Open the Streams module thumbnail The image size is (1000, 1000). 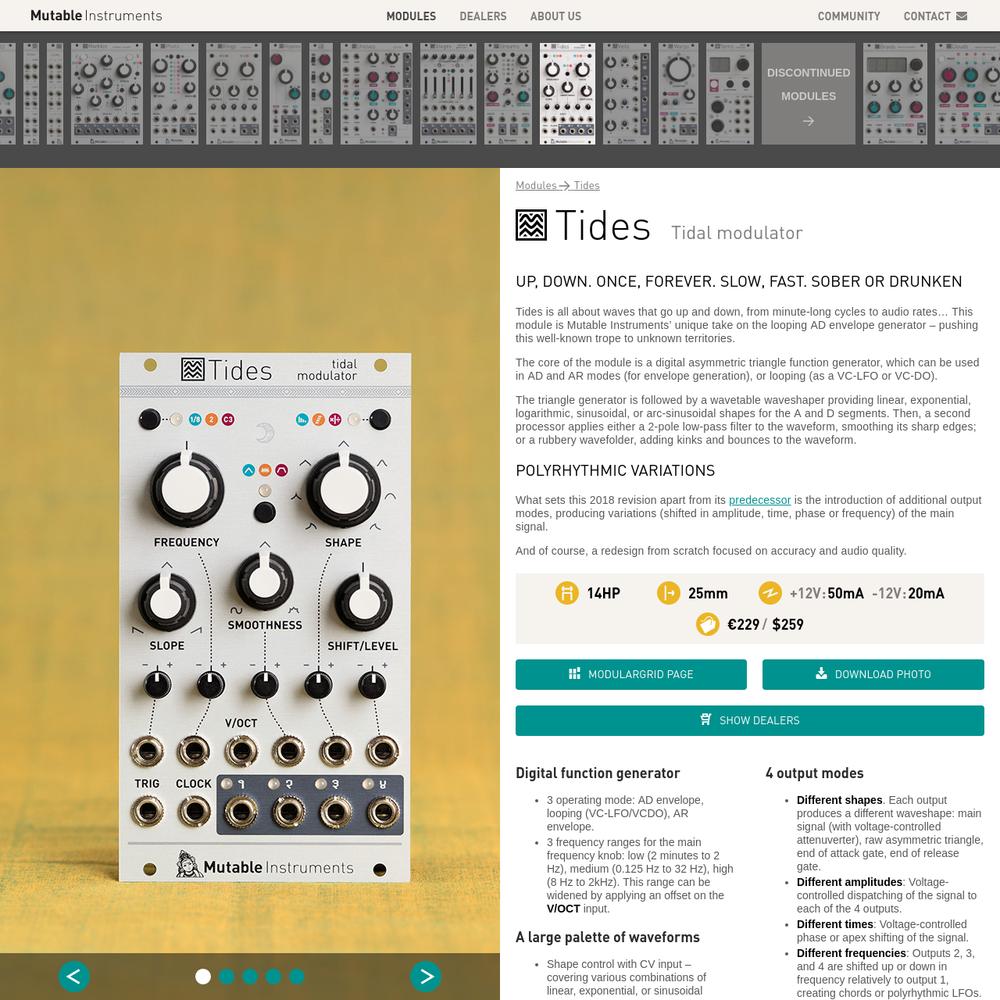tap(508, 94)
